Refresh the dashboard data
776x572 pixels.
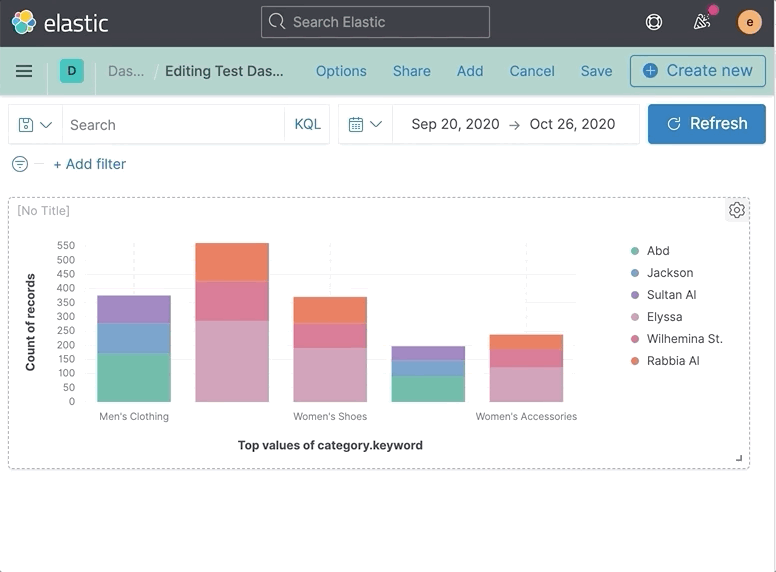[x=707, y=124]
